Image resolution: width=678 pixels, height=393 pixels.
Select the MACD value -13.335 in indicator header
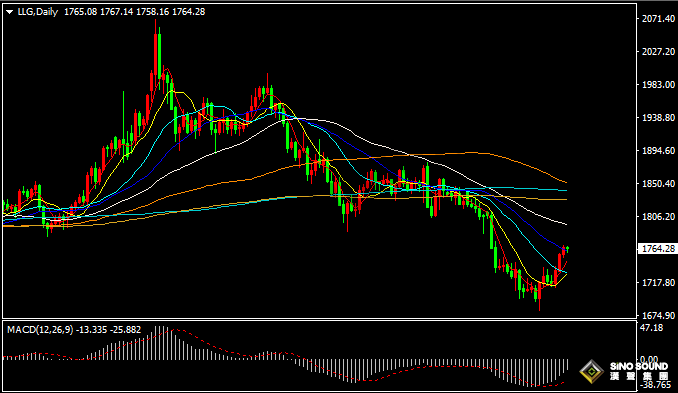[x=91, y=330]
